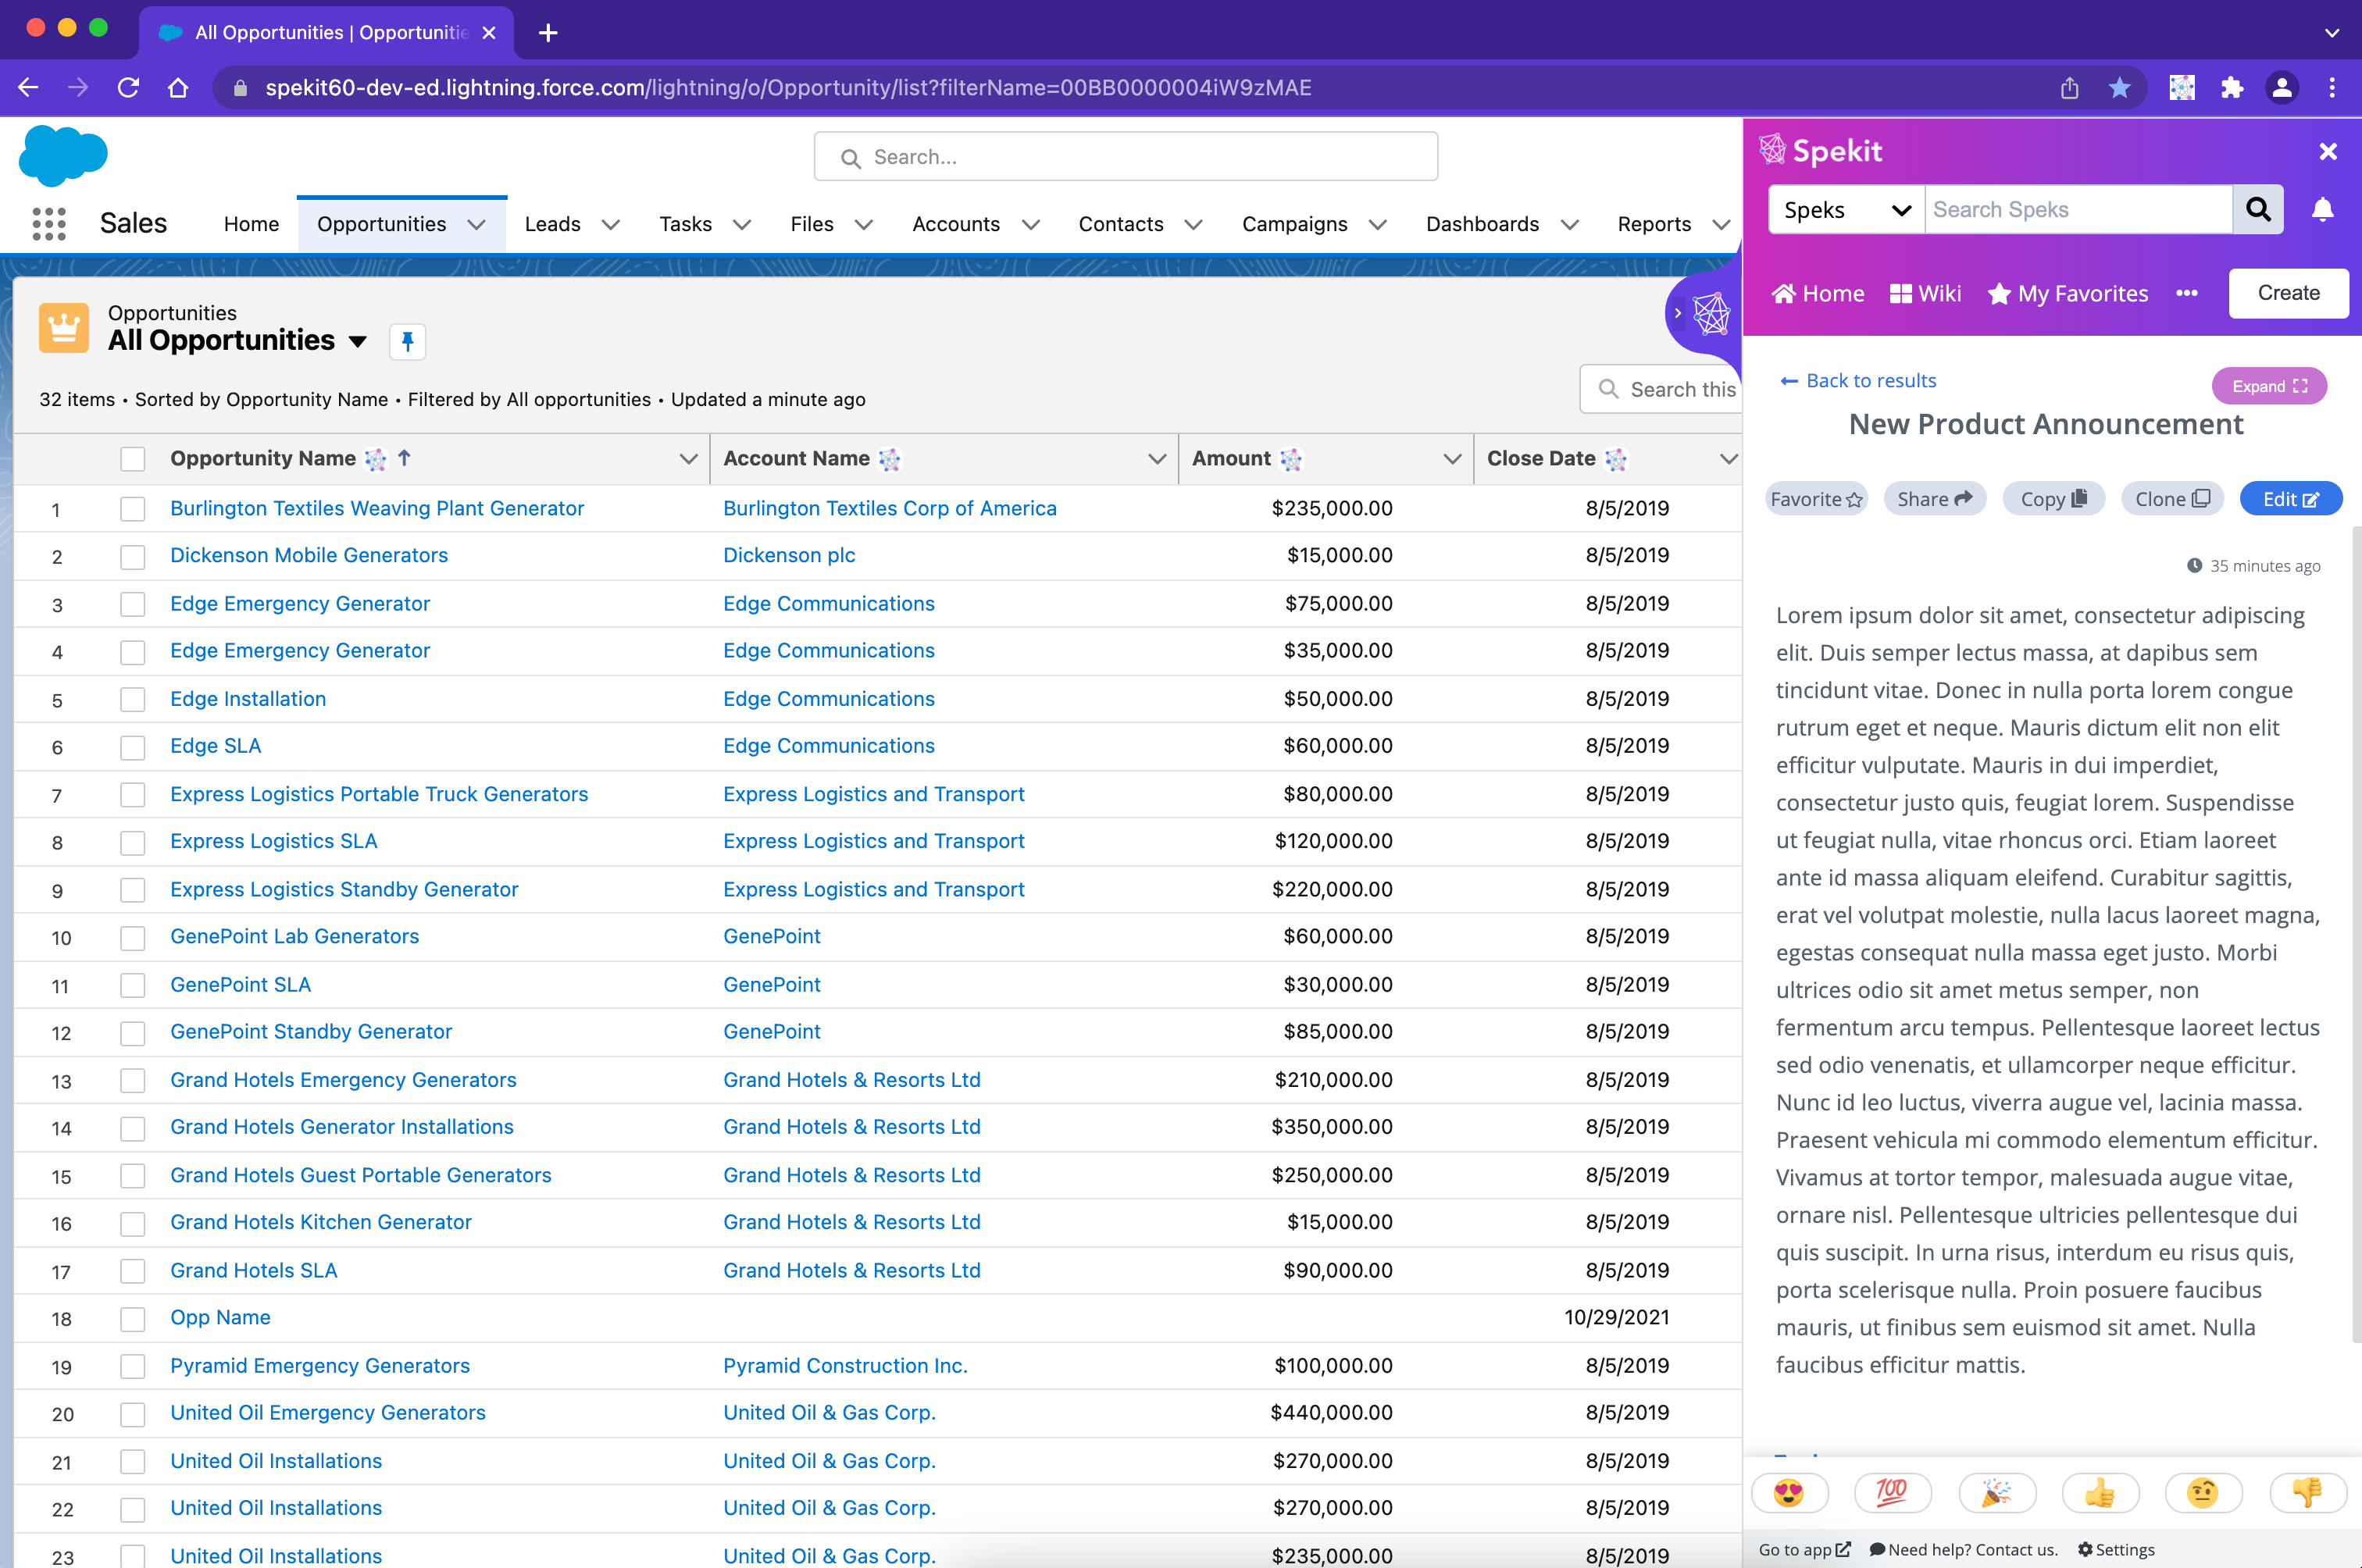Check the Edge SLA row checkbox
The image size is (2362, 1568).
pyautogui.click(x=133, y=747)
